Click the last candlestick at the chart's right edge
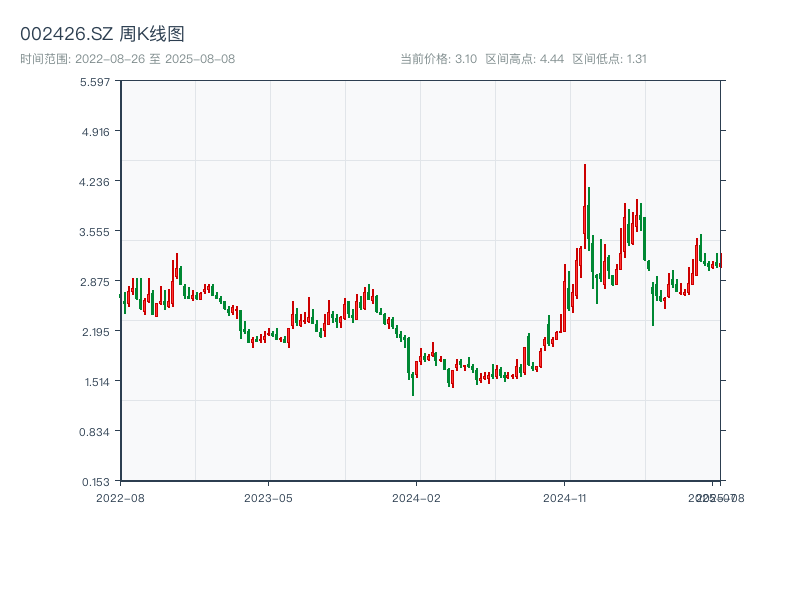The height and width of the screenshot is (600, 800). coord(720,260)
